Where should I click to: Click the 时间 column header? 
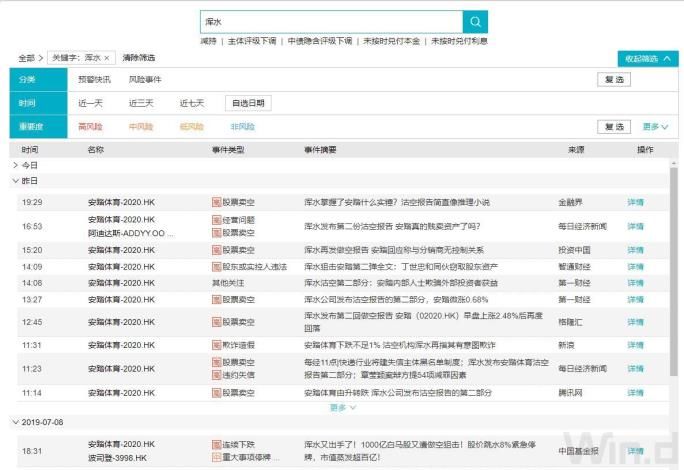[x=30, y=150]
